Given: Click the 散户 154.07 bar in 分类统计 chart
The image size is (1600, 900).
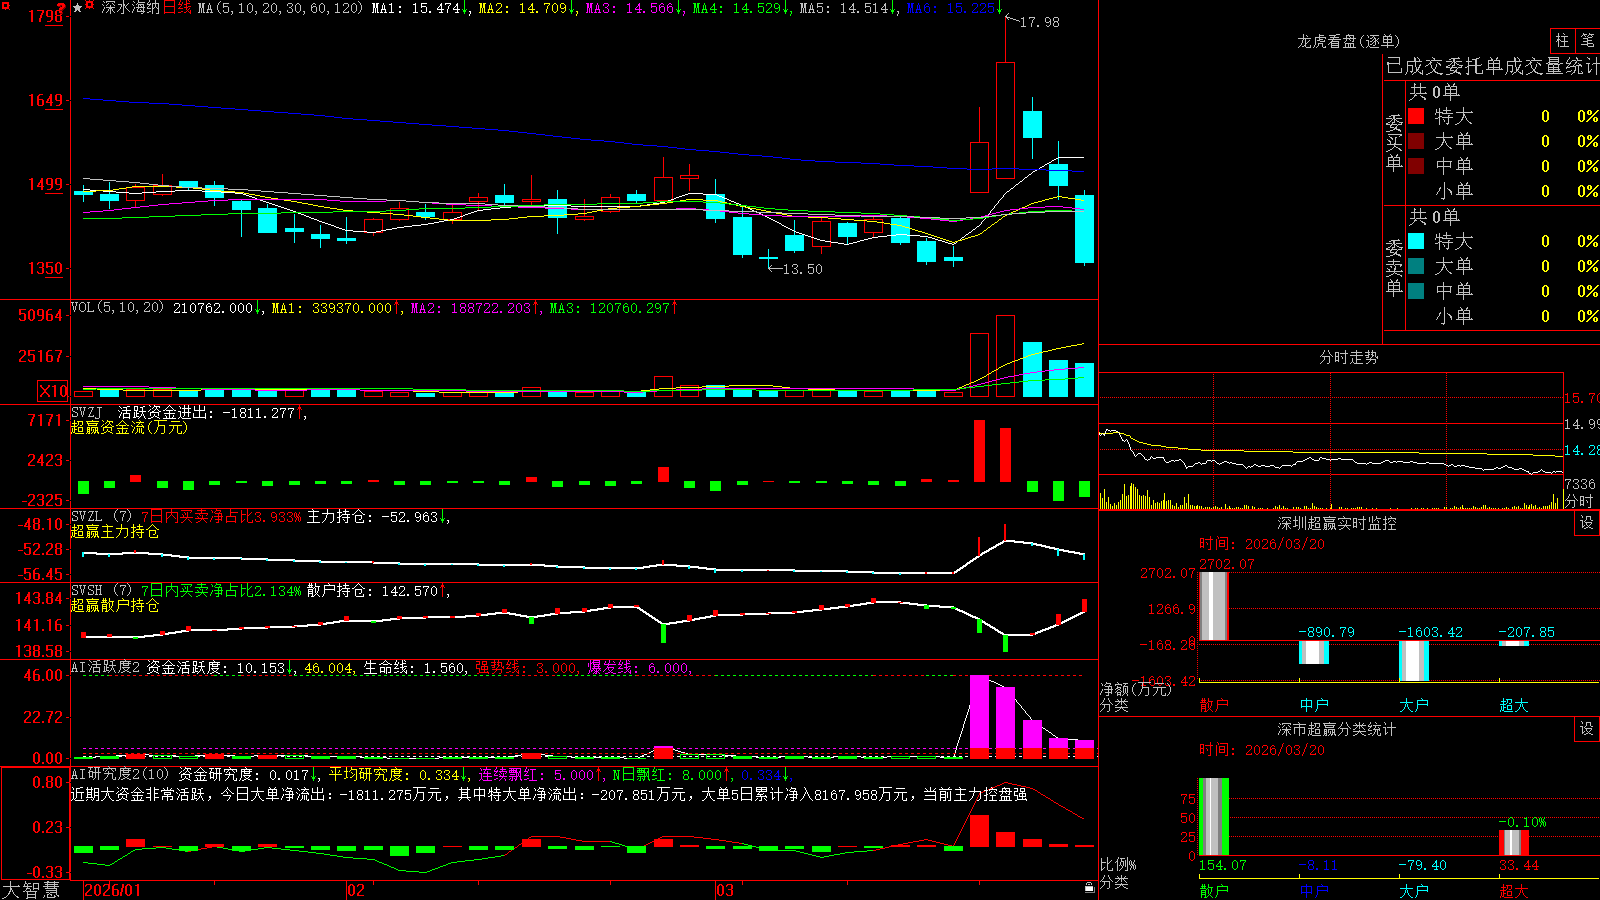Looking at the screenshot, I should coord(1213,817).
